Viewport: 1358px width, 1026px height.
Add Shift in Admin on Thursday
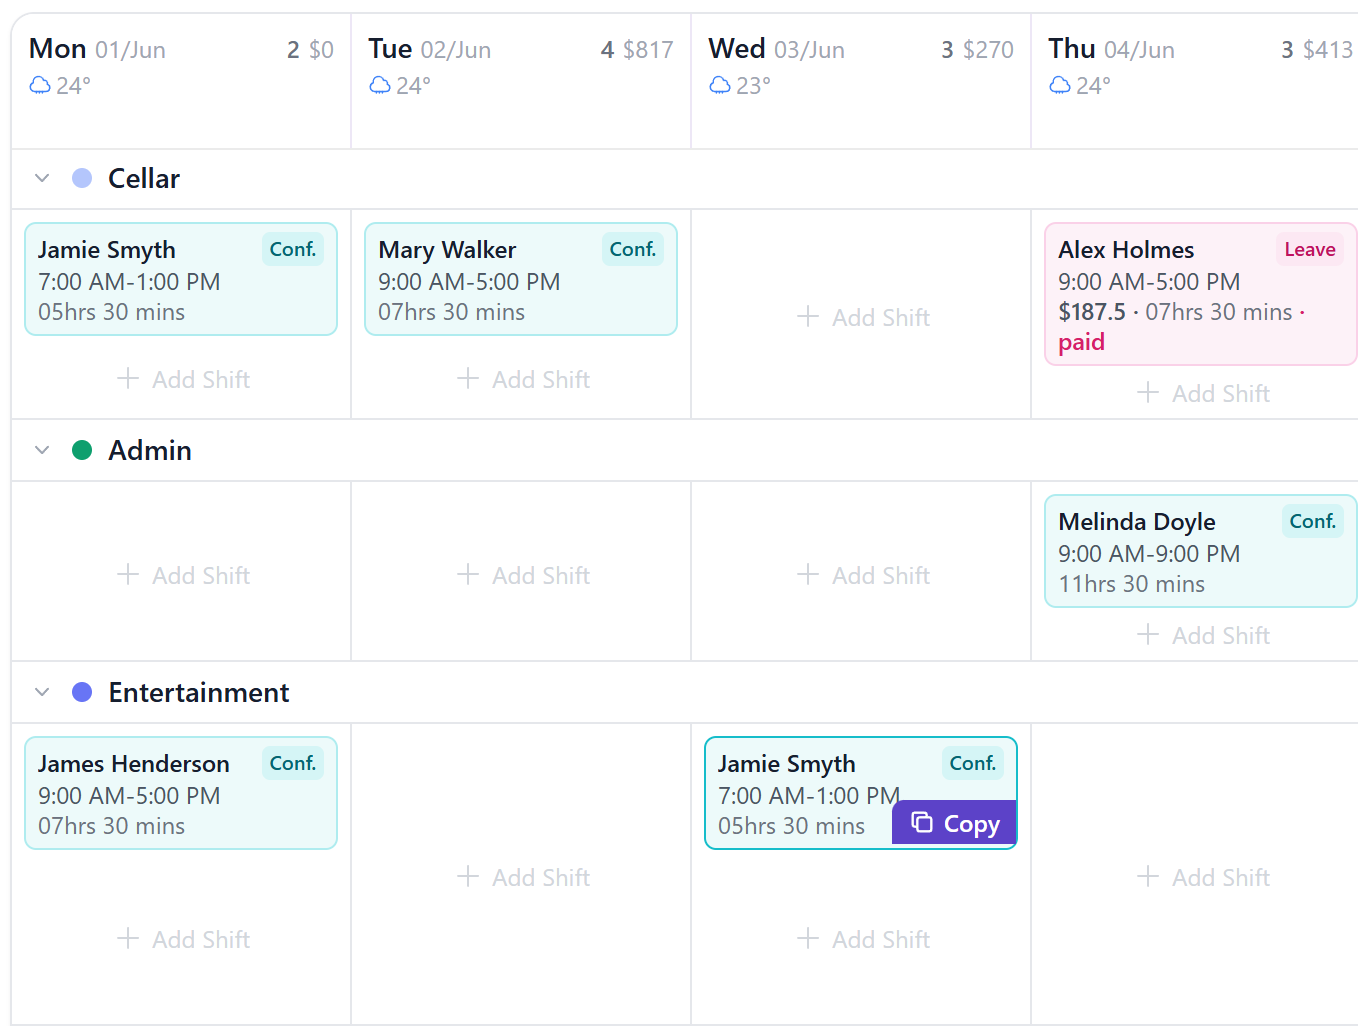(x=1204, y=635)
